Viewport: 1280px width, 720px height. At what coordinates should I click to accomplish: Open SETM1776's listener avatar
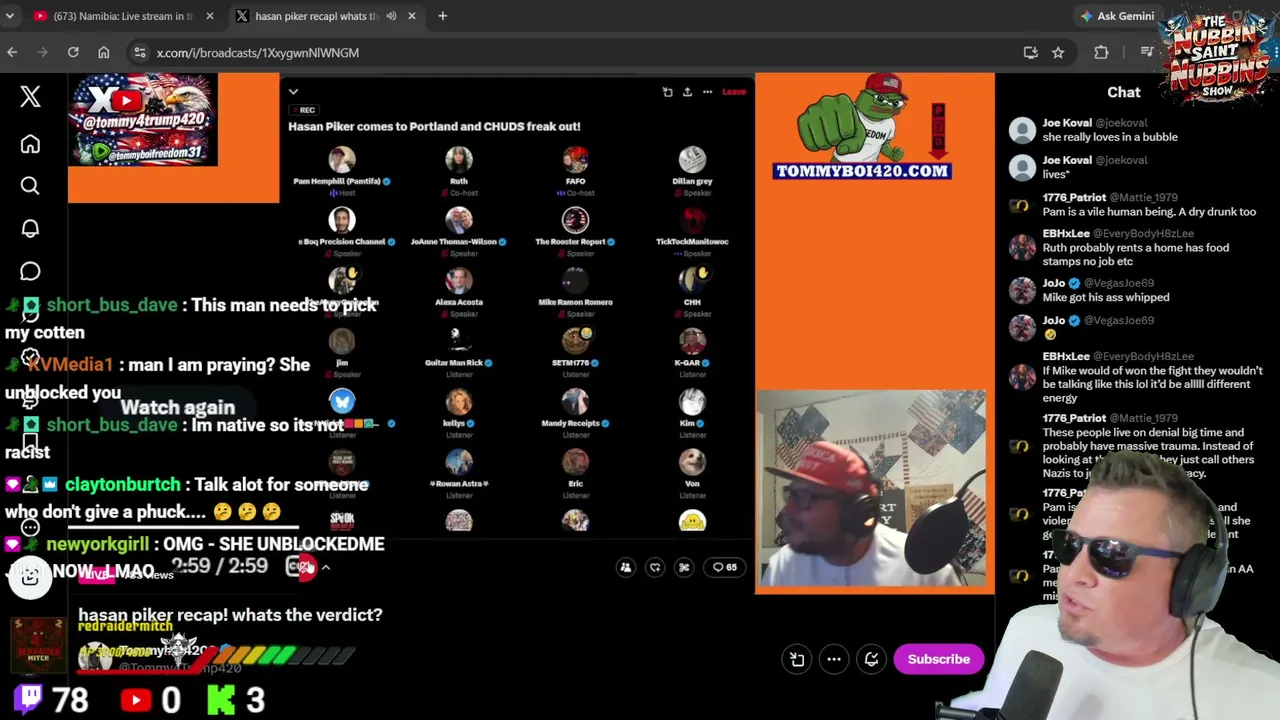click(575, 341)
